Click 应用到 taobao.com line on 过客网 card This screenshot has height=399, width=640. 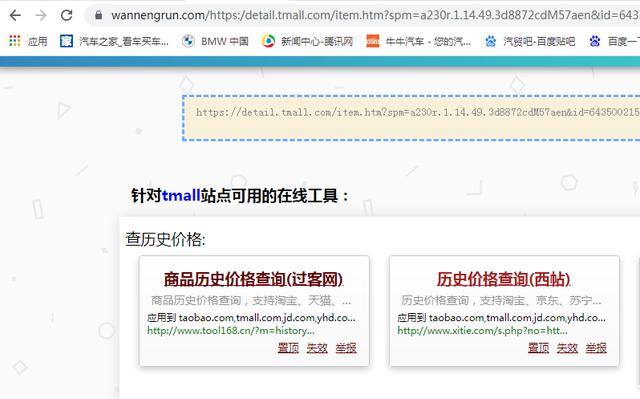pyautogui.click(x=251, y=317)
